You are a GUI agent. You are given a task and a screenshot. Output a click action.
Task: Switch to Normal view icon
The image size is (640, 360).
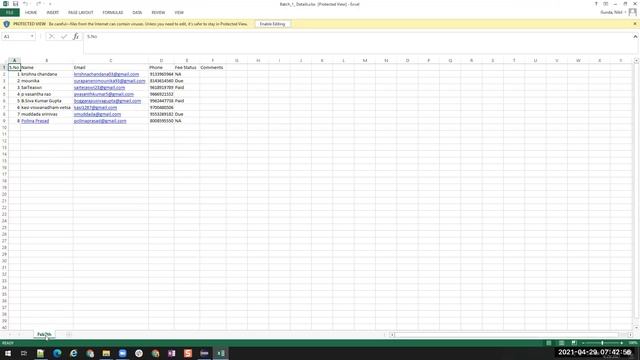pos(549,343)
